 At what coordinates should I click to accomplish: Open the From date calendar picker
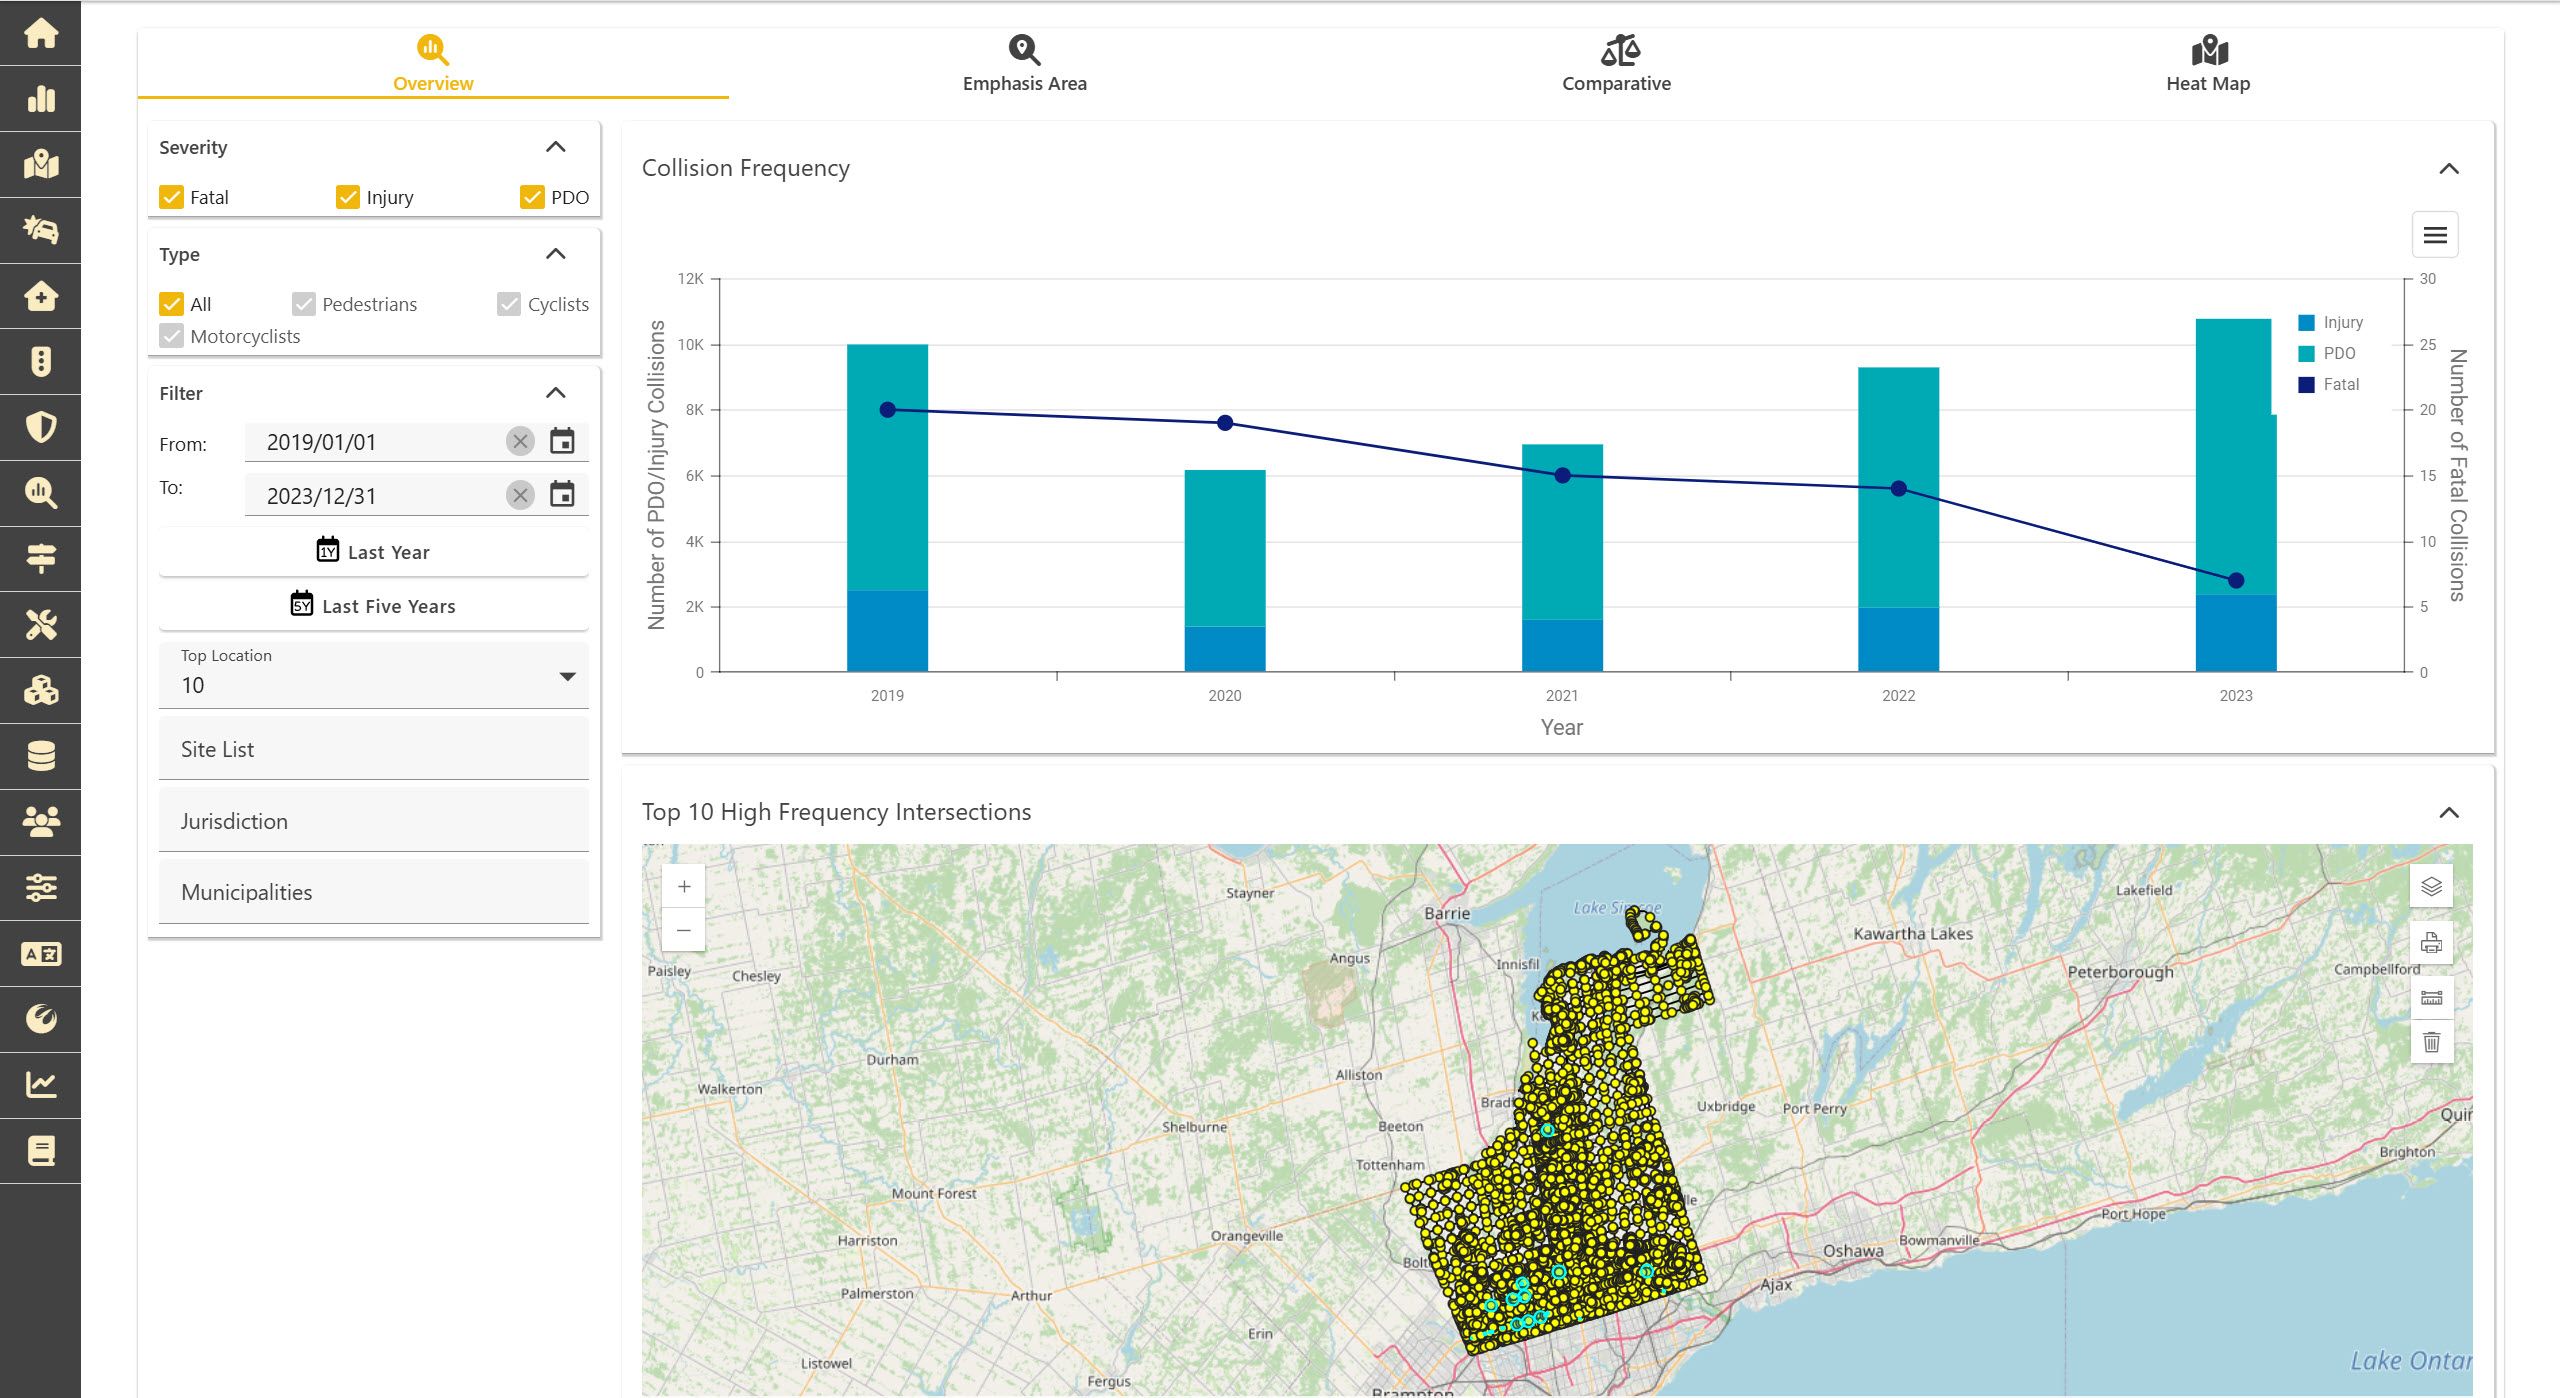pyautogui.click(x=562, y=441)
